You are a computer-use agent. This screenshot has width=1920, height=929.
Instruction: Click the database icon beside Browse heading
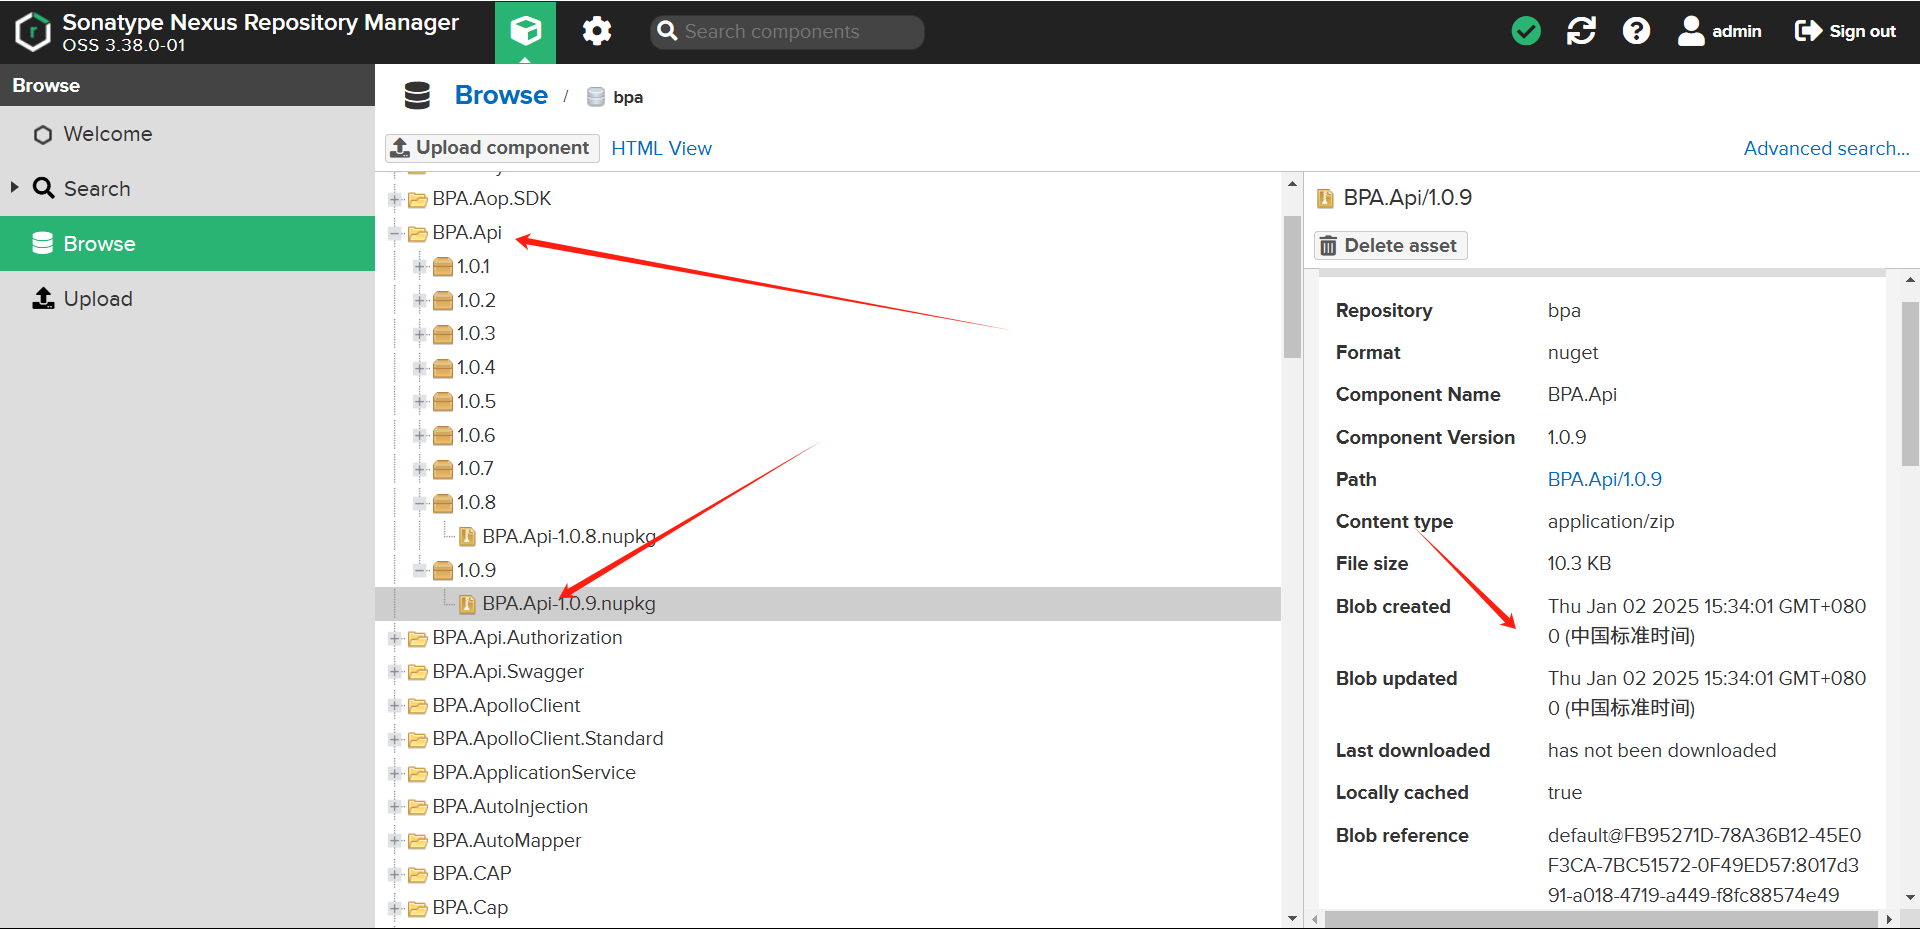click(417, 96)
